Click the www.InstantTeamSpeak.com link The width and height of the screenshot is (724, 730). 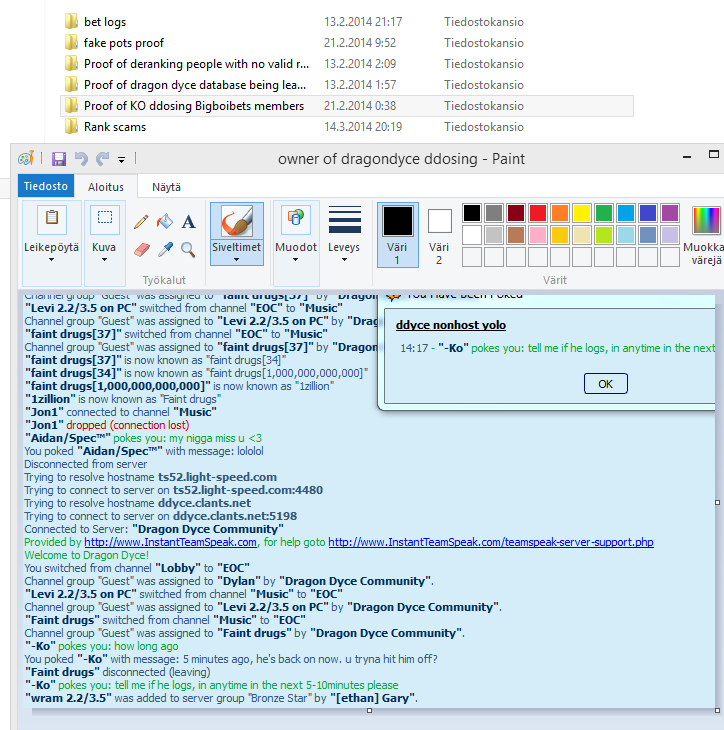(x=170, y=542)
